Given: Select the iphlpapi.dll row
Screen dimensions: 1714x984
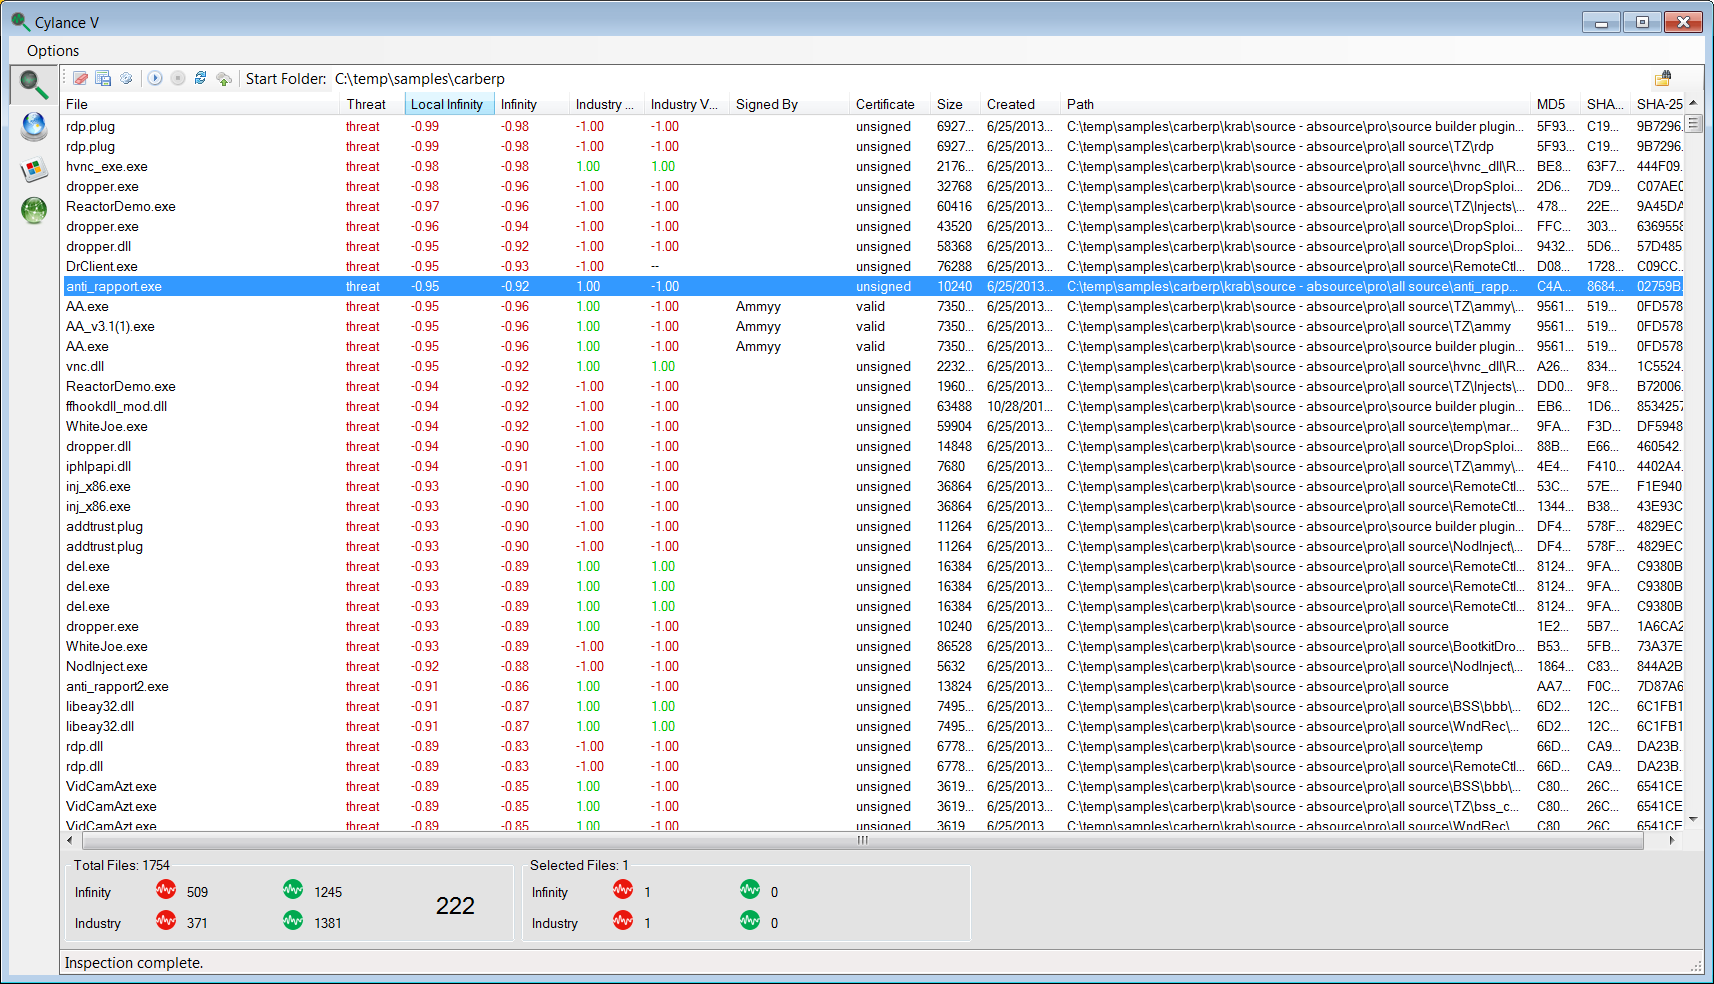Looking at the screenshot, I should [872, 466].
